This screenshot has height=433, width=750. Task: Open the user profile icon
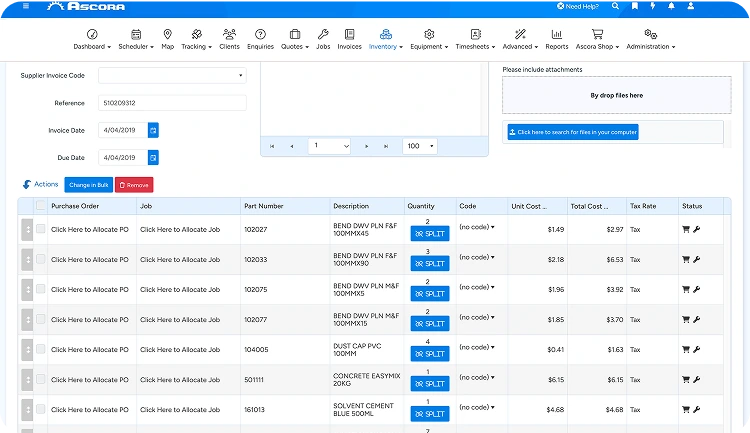click(x=691, y=6)
